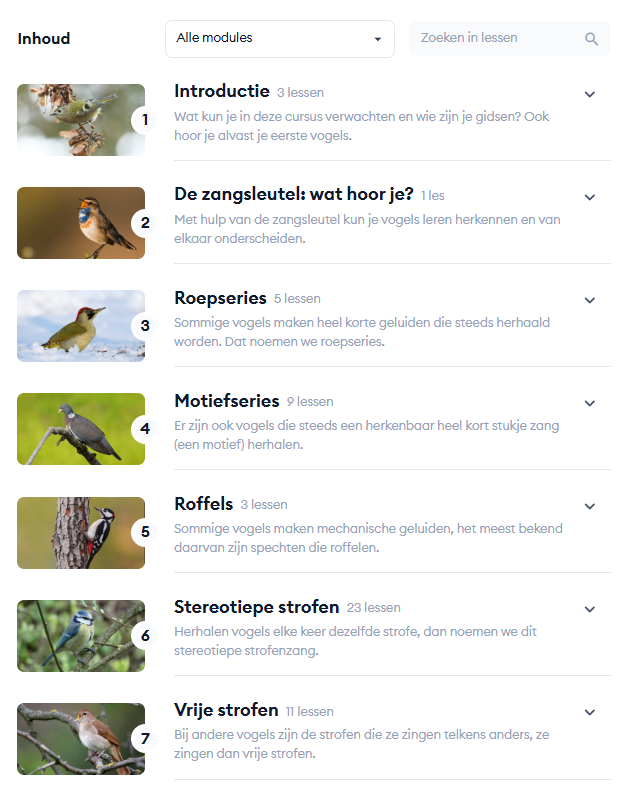Click the blue tit thumbnail
The width and height of the screenshot is (632, 794).
pos(80,635)
